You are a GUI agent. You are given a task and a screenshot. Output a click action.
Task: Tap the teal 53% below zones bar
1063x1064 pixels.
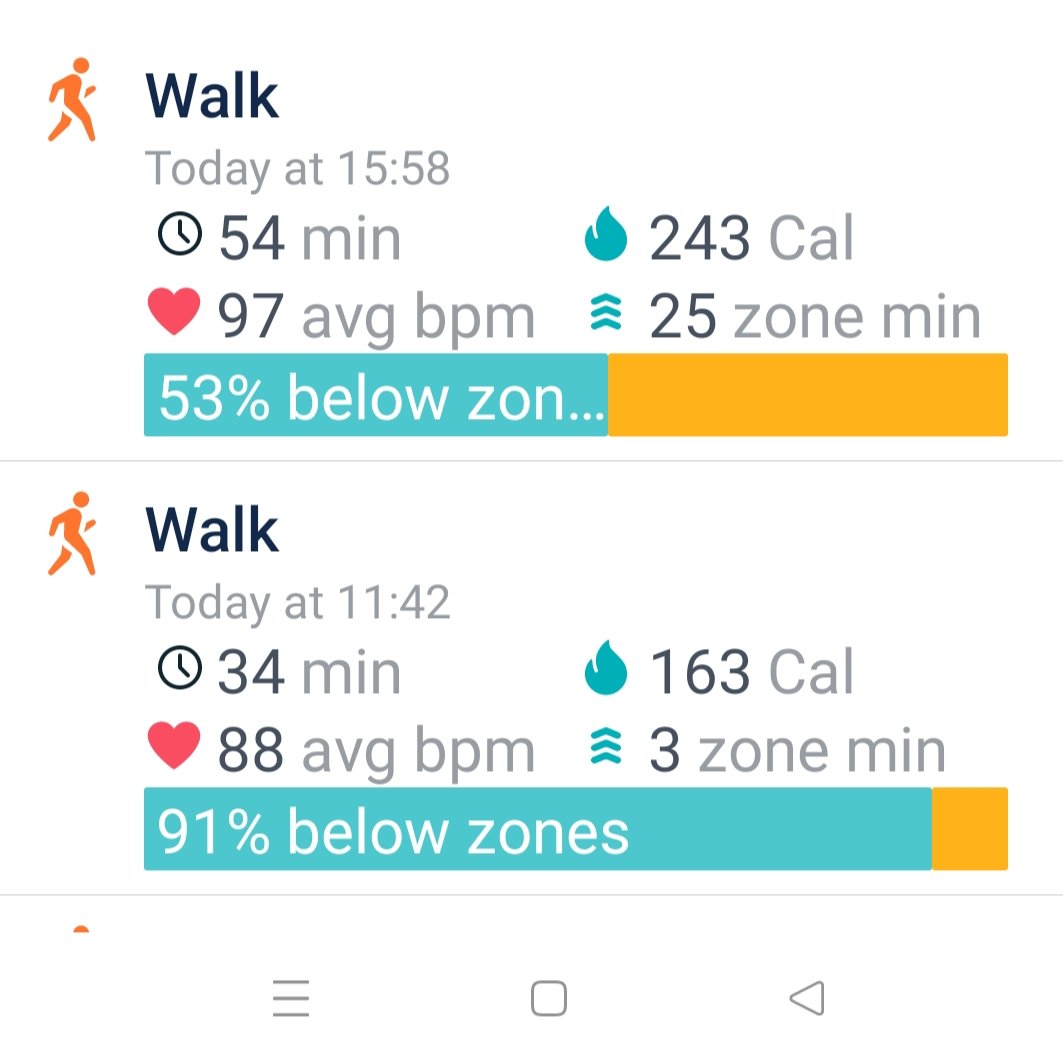pos(376,396)
